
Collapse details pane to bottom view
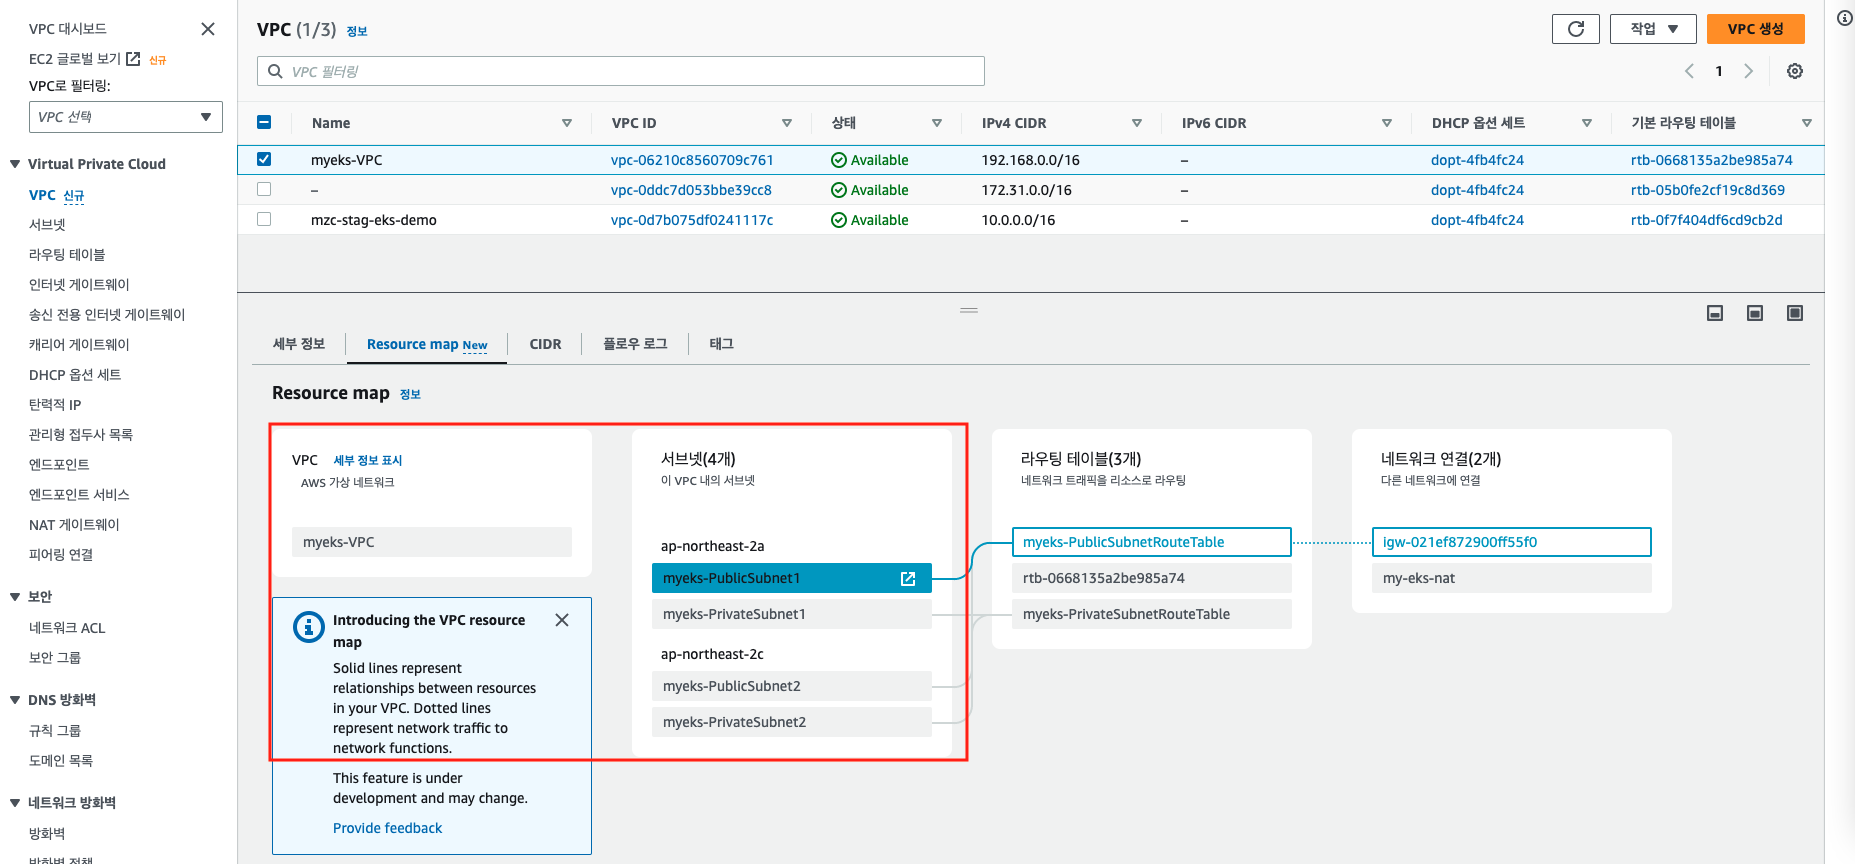pos(1715,313)
